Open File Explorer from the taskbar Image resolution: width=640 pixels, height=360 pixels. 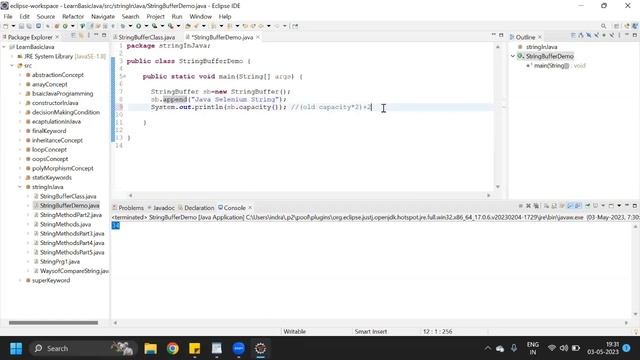click(151, 348)
